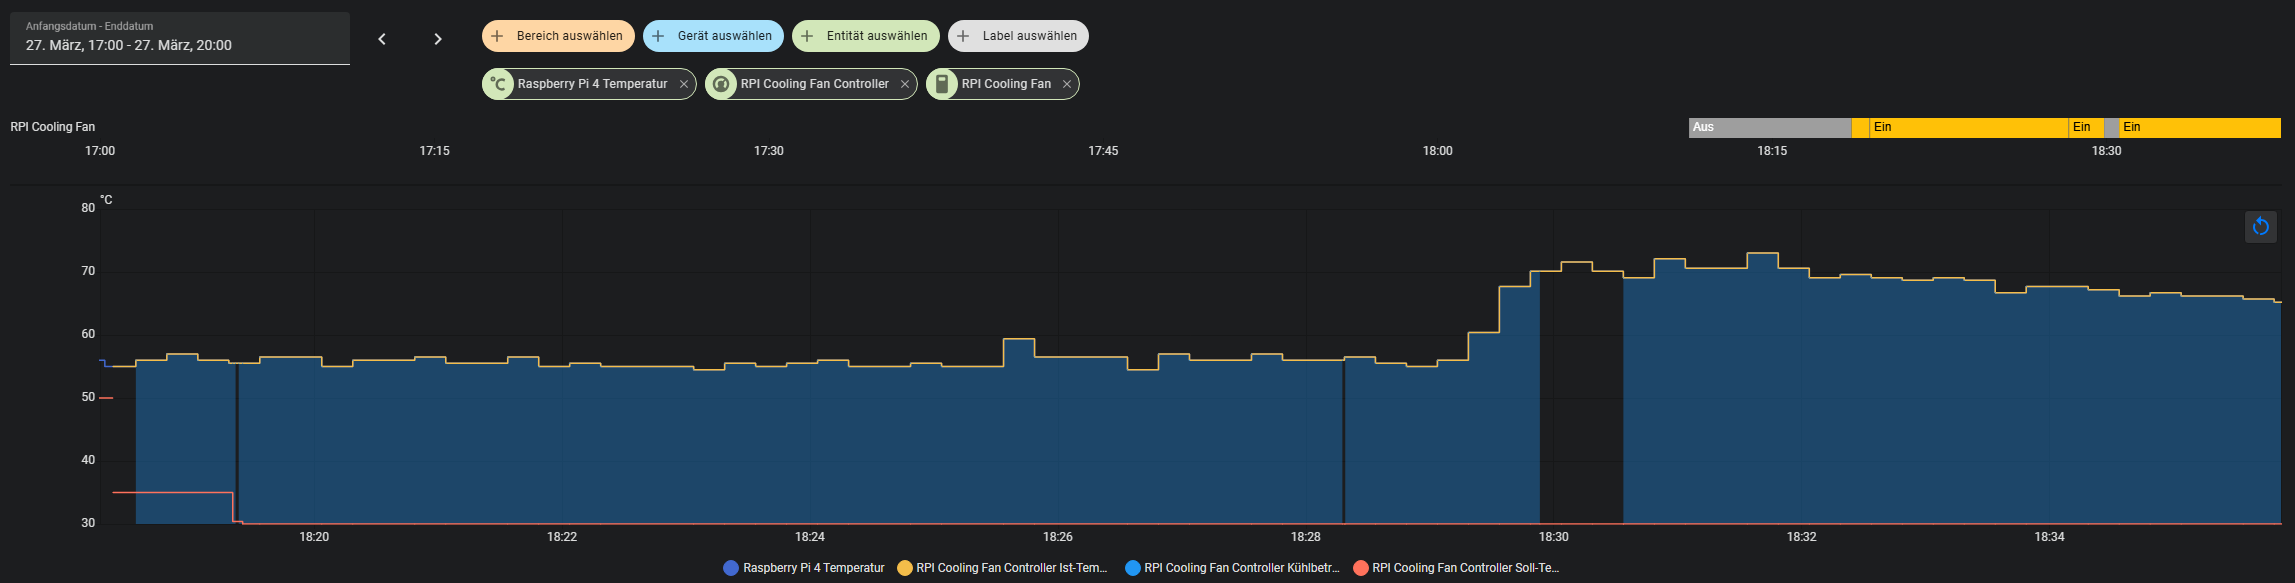The width and height of the screenshot is (2295, 583).
Task: Toggle Raspberry Pi 4 Temperatur series in legend
Action: (804, 568)
